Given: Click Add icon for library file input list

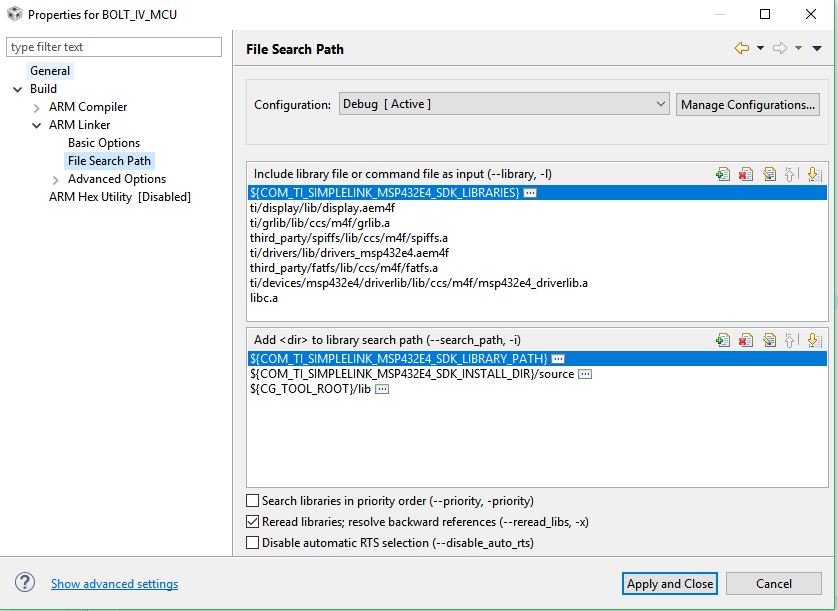Looking at the screenshot, I should coord(723,174).
